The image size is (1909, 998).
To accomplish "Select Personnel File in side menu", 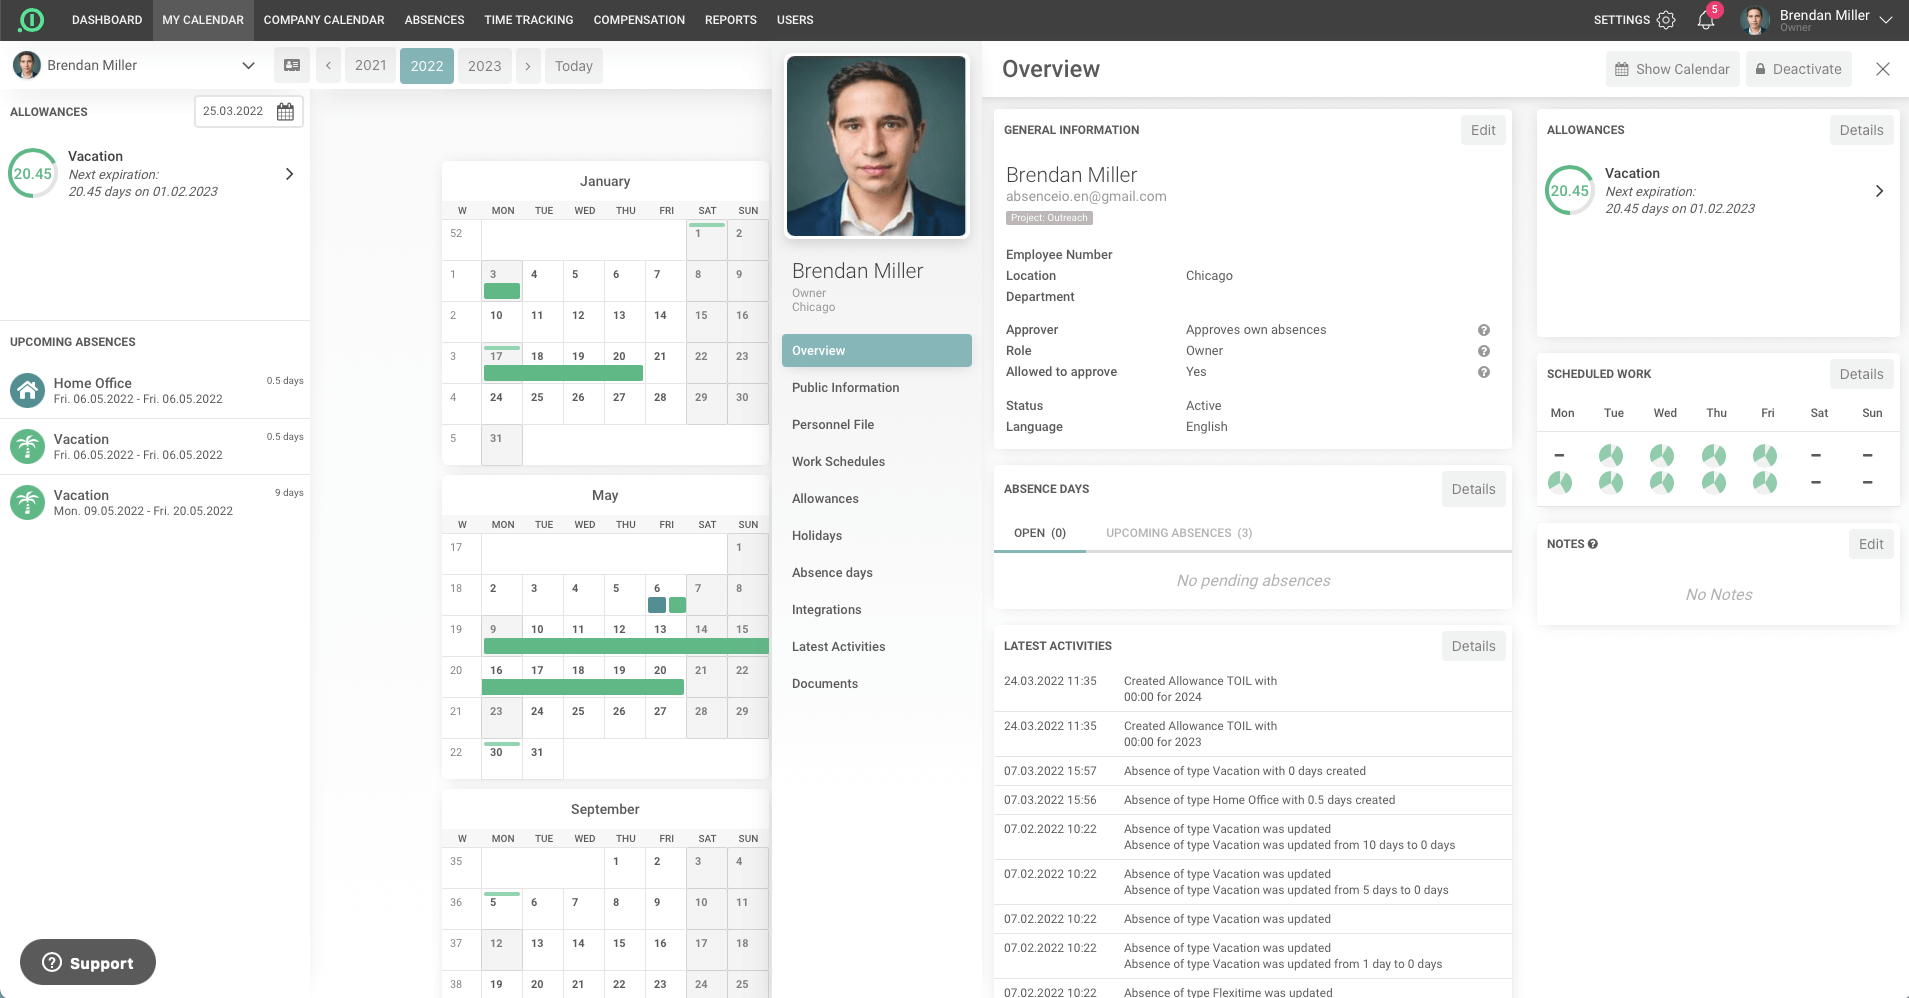I will point(833,425).
